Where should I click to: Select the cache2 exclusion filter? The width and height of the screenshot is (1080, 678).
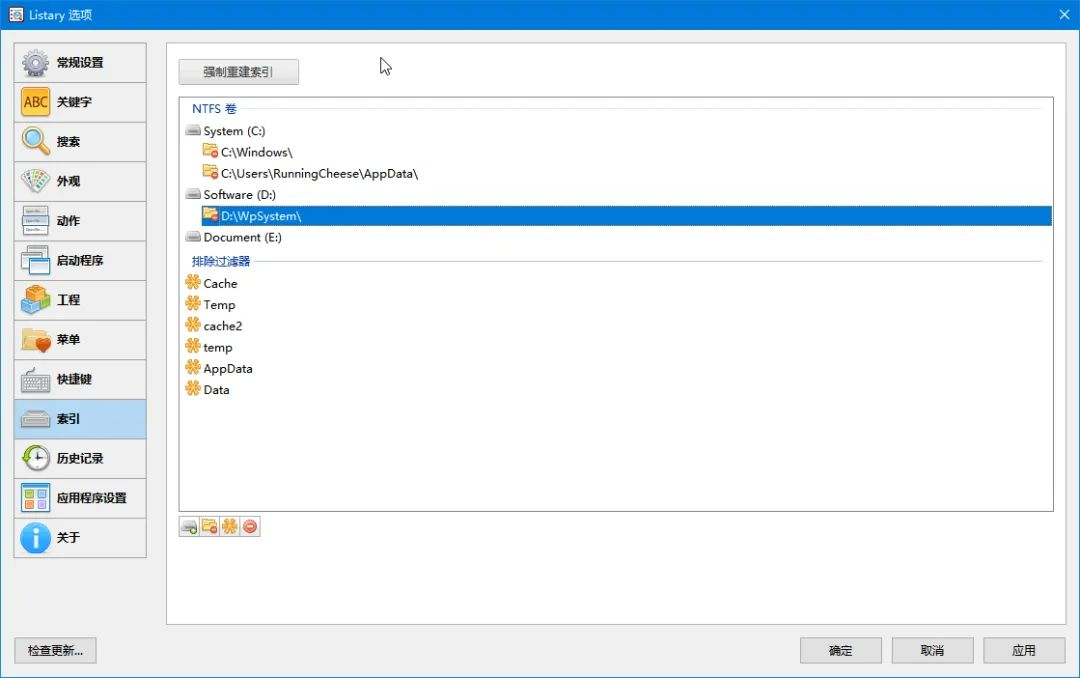point(223,326)
